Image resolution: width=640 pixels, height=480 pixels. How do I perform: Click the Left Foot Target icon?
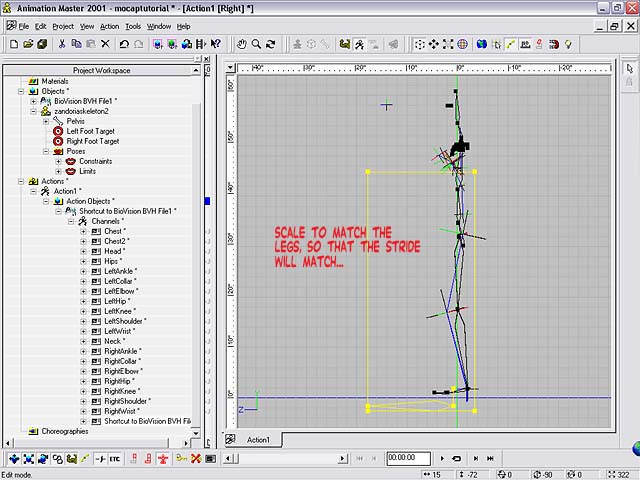57,131
